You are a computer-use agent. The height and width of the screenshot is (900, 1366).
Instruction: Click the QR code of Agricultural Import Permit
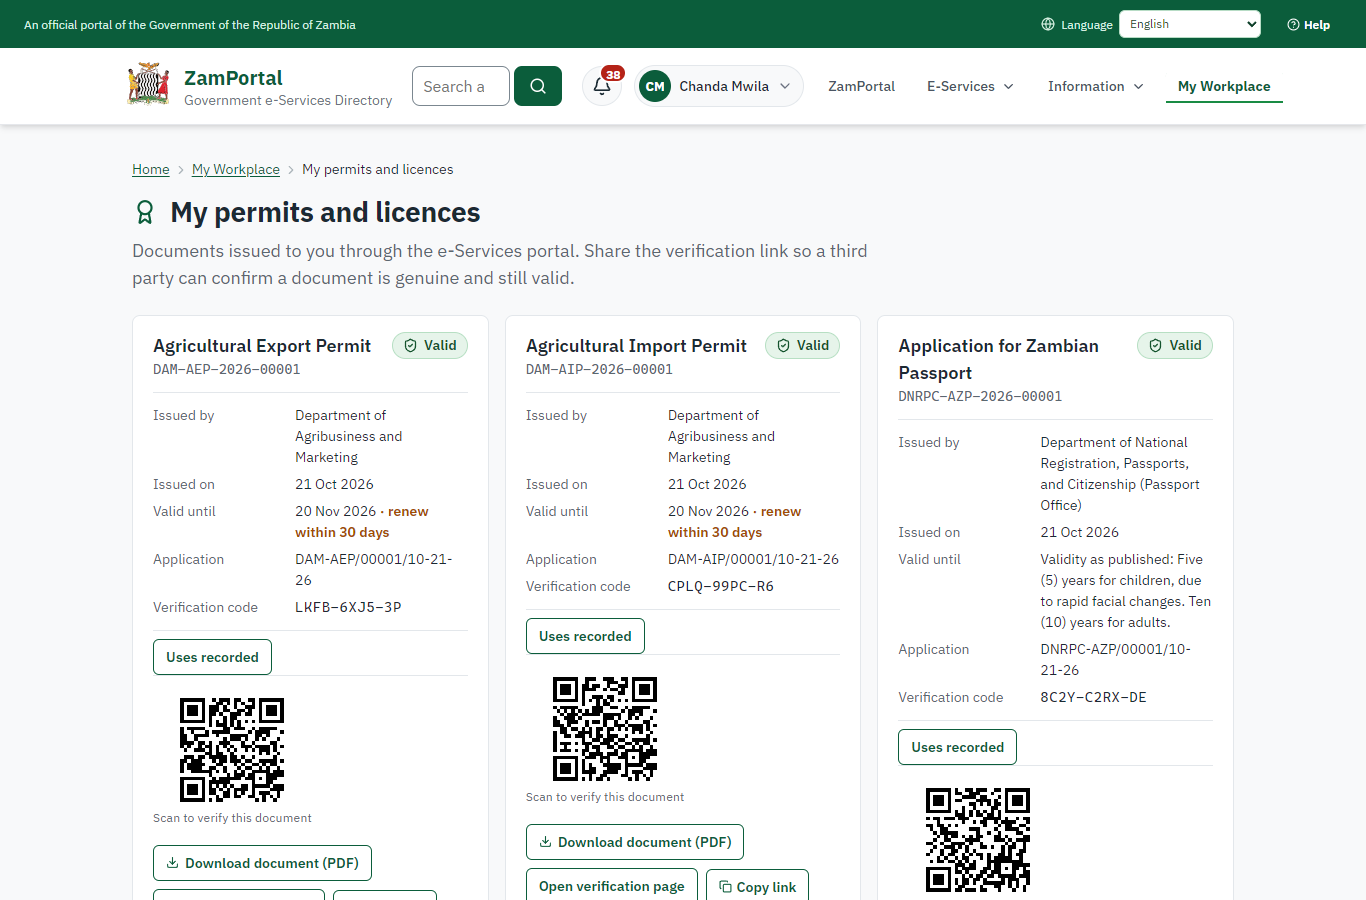pyautogui.click(x=605, y=729)
